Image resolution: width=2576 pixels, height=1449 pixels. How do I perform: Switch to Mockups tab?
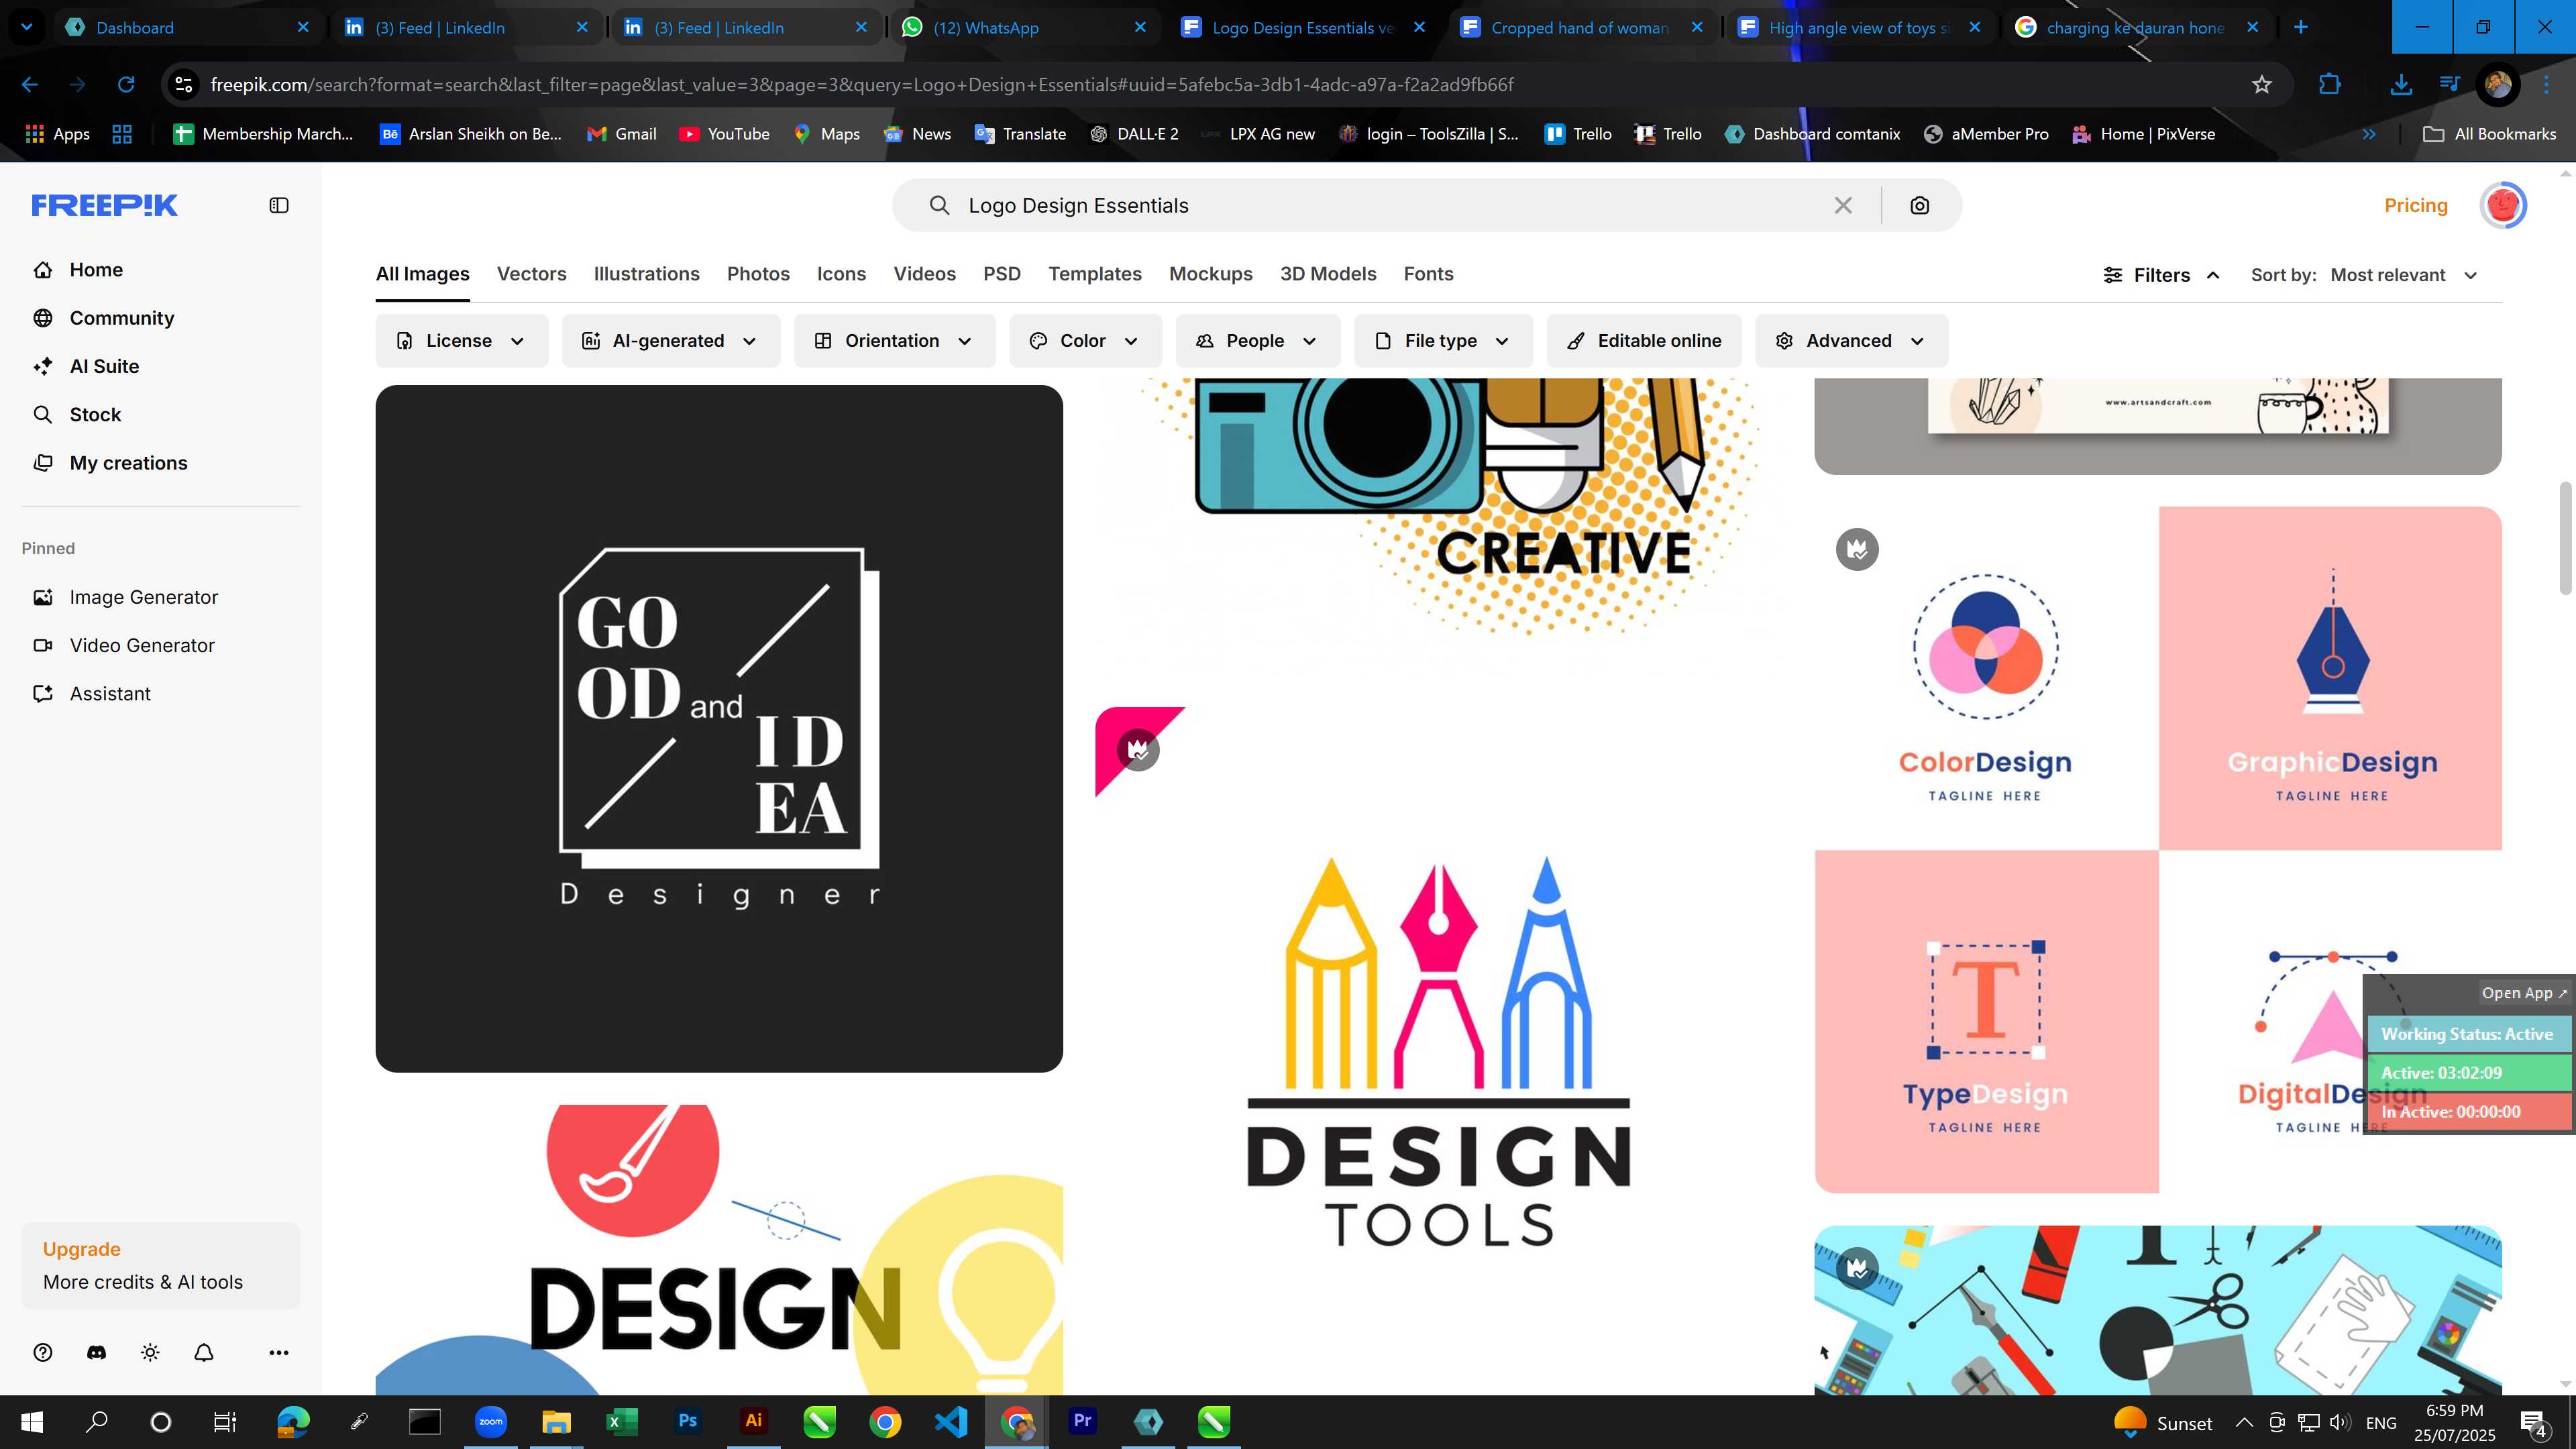tap(1210, 274)
